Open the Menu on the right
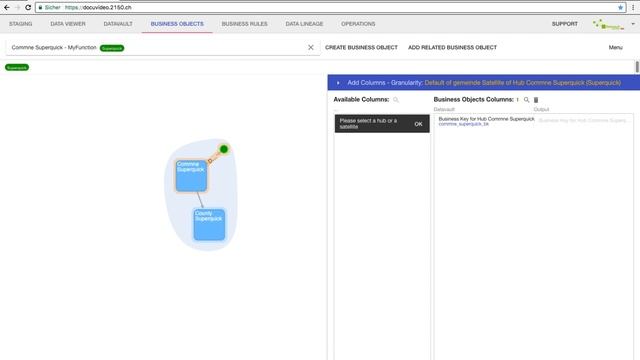The width and height of the screenshot is (640, 360). pyautogui.click(x=616, y=48)
